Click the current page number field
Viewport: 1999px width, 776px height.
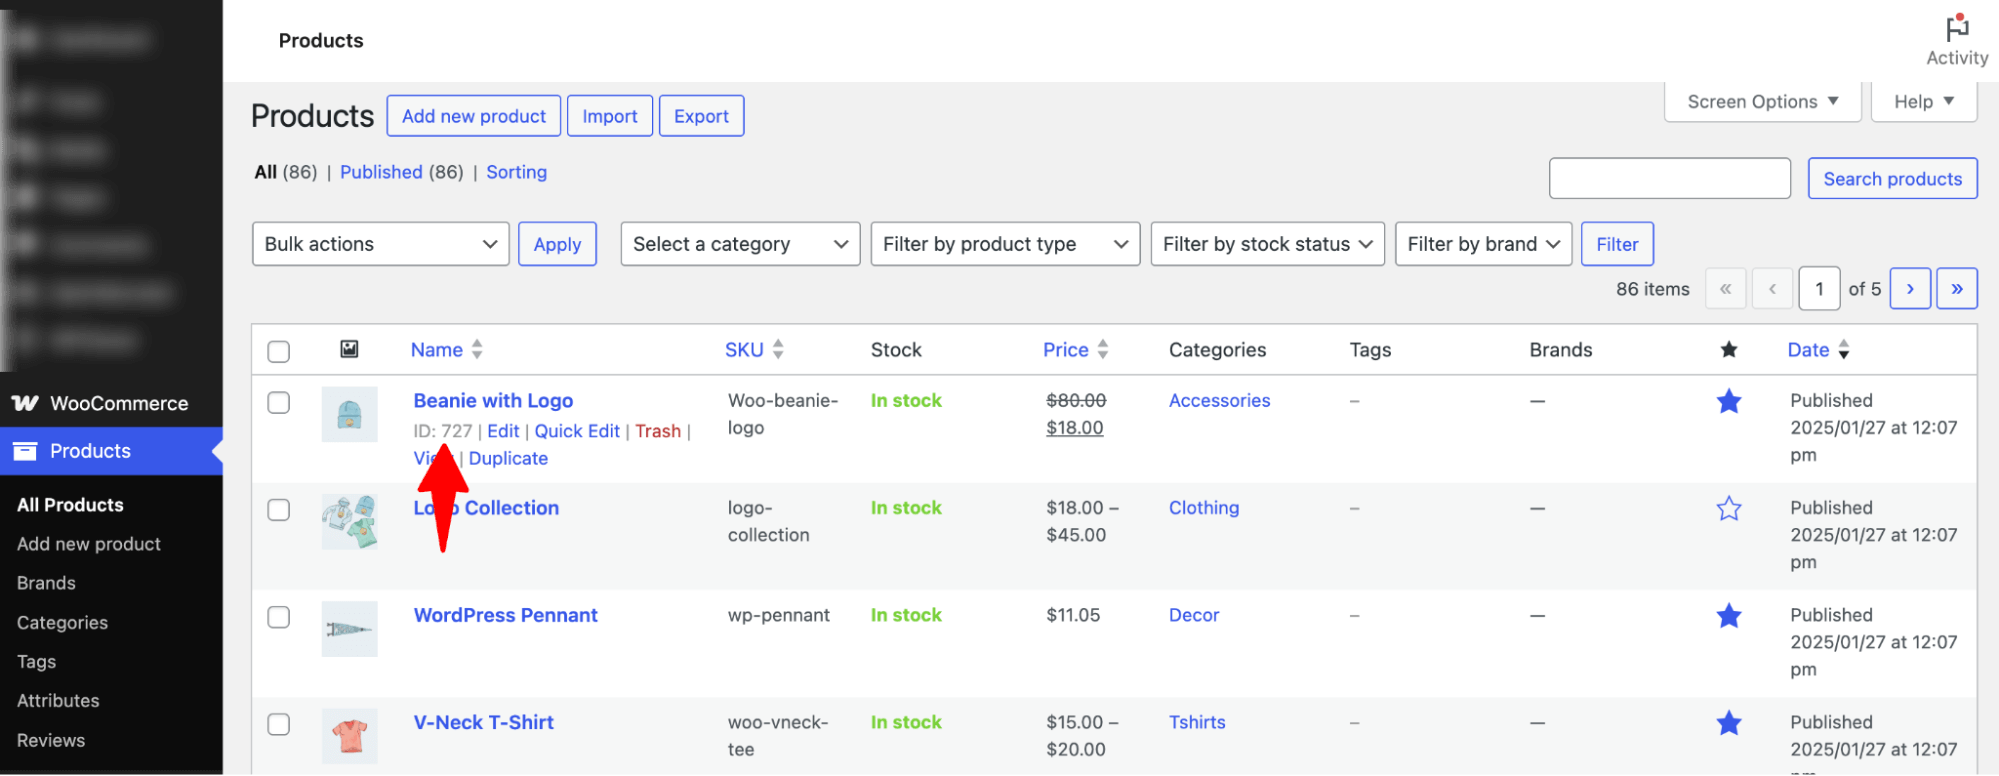tap(1819, 289)
